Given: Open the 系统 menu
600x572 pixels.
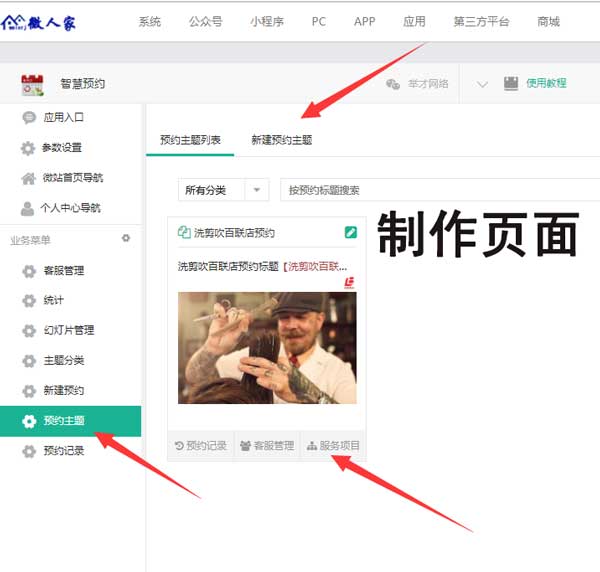Looking at the screenshot, I should click(x=150, y=22).
